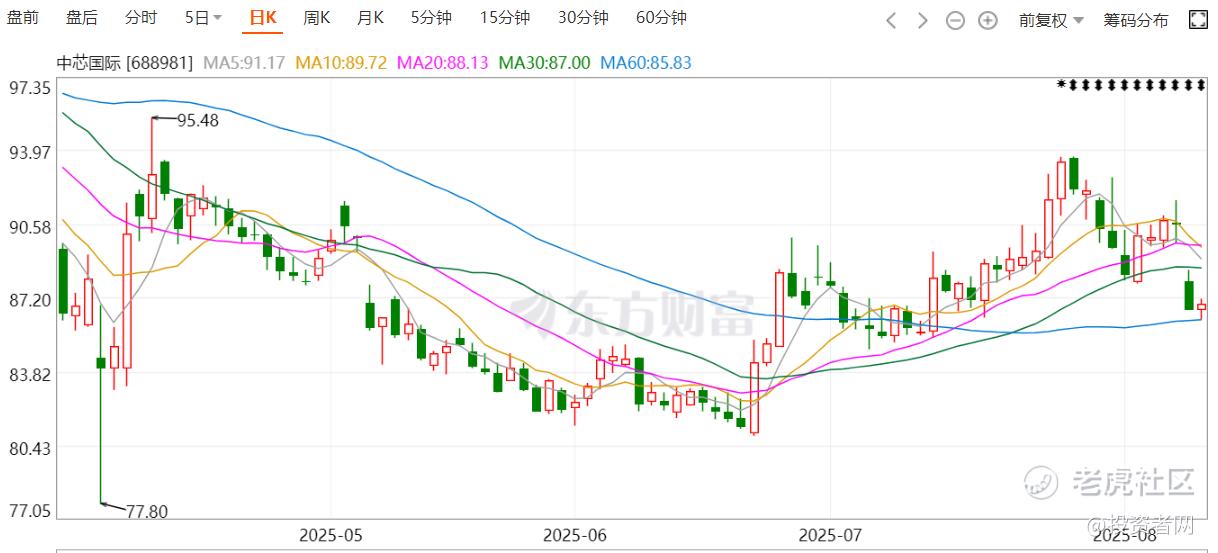Show the 盘后 after-hours view
This screenshot has height=553, width=1218.
pyautogui.click(x=82, y=18)
